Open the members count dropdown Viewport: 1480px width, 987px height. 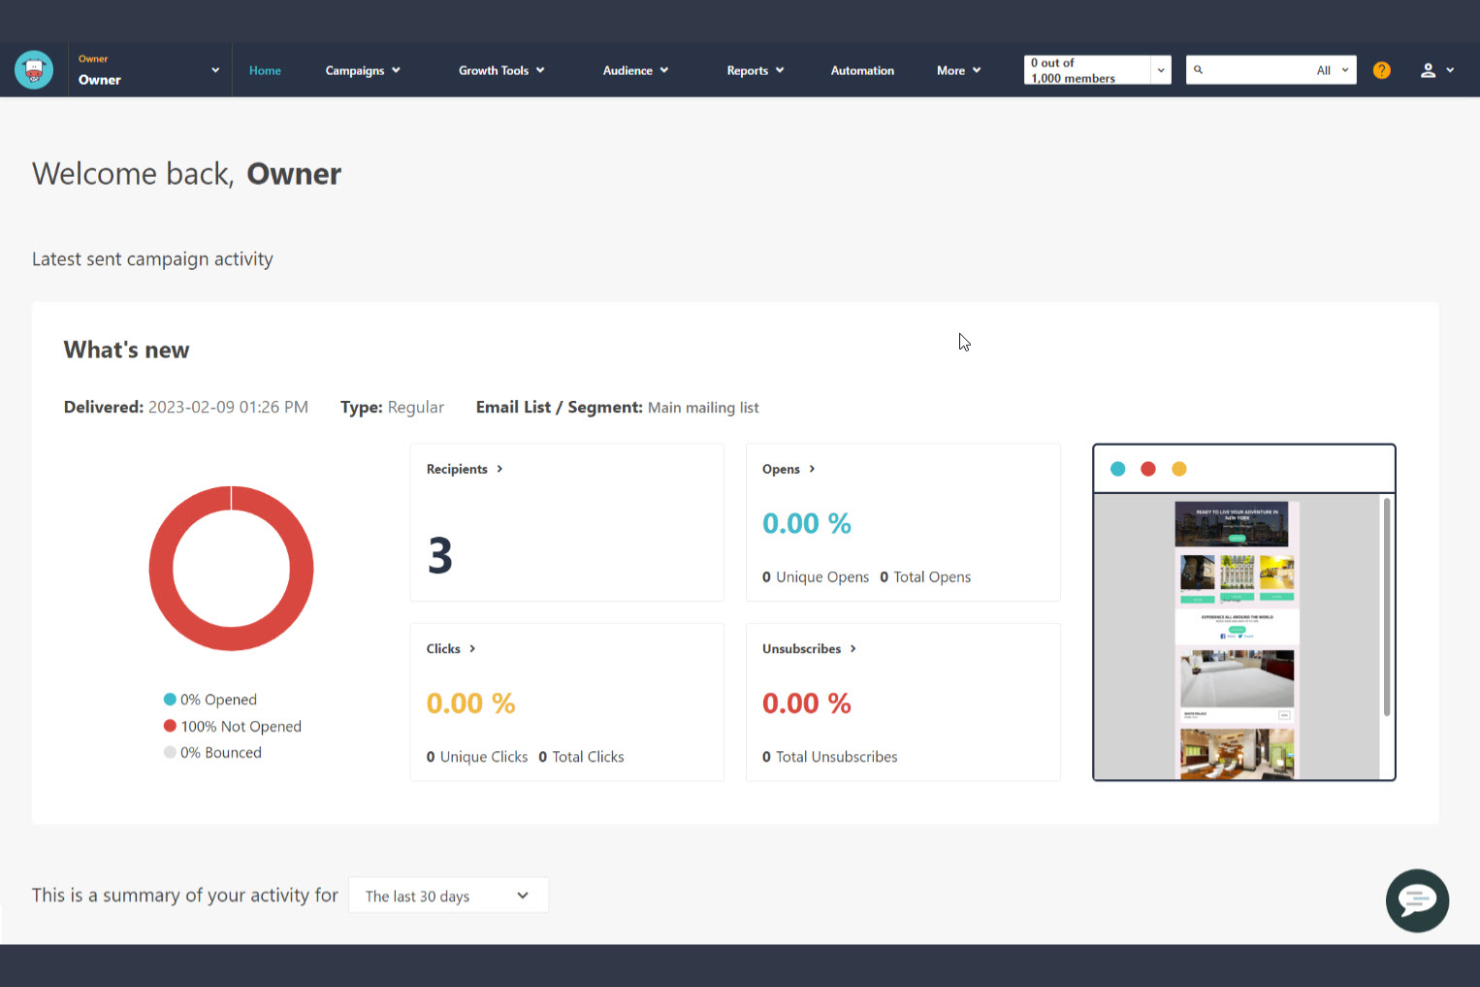click(1160, 70)
